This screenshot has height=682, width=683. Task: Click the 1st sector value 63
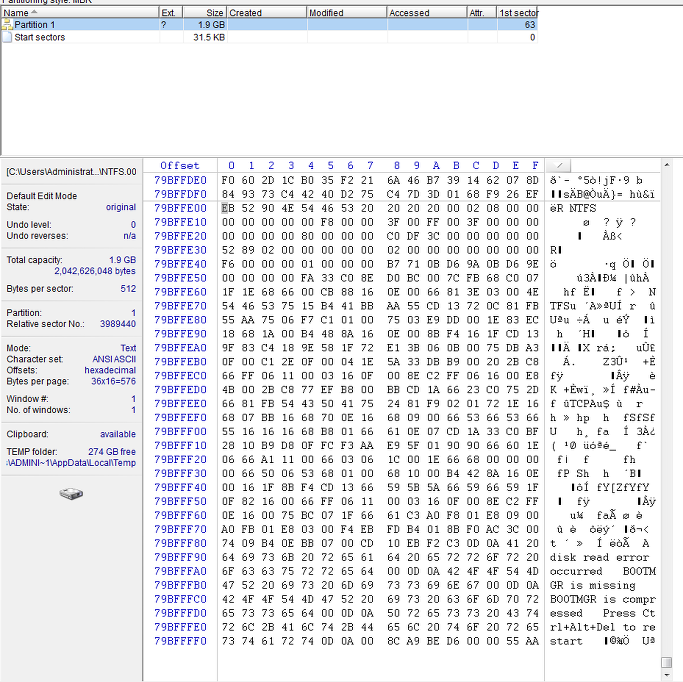pos(530,25)
